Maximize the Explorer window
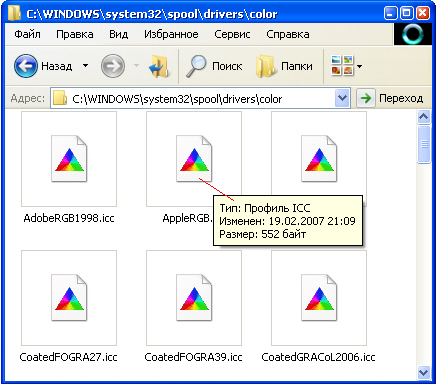Viewport: 439px width, 386px height. (x=406, y=13)
